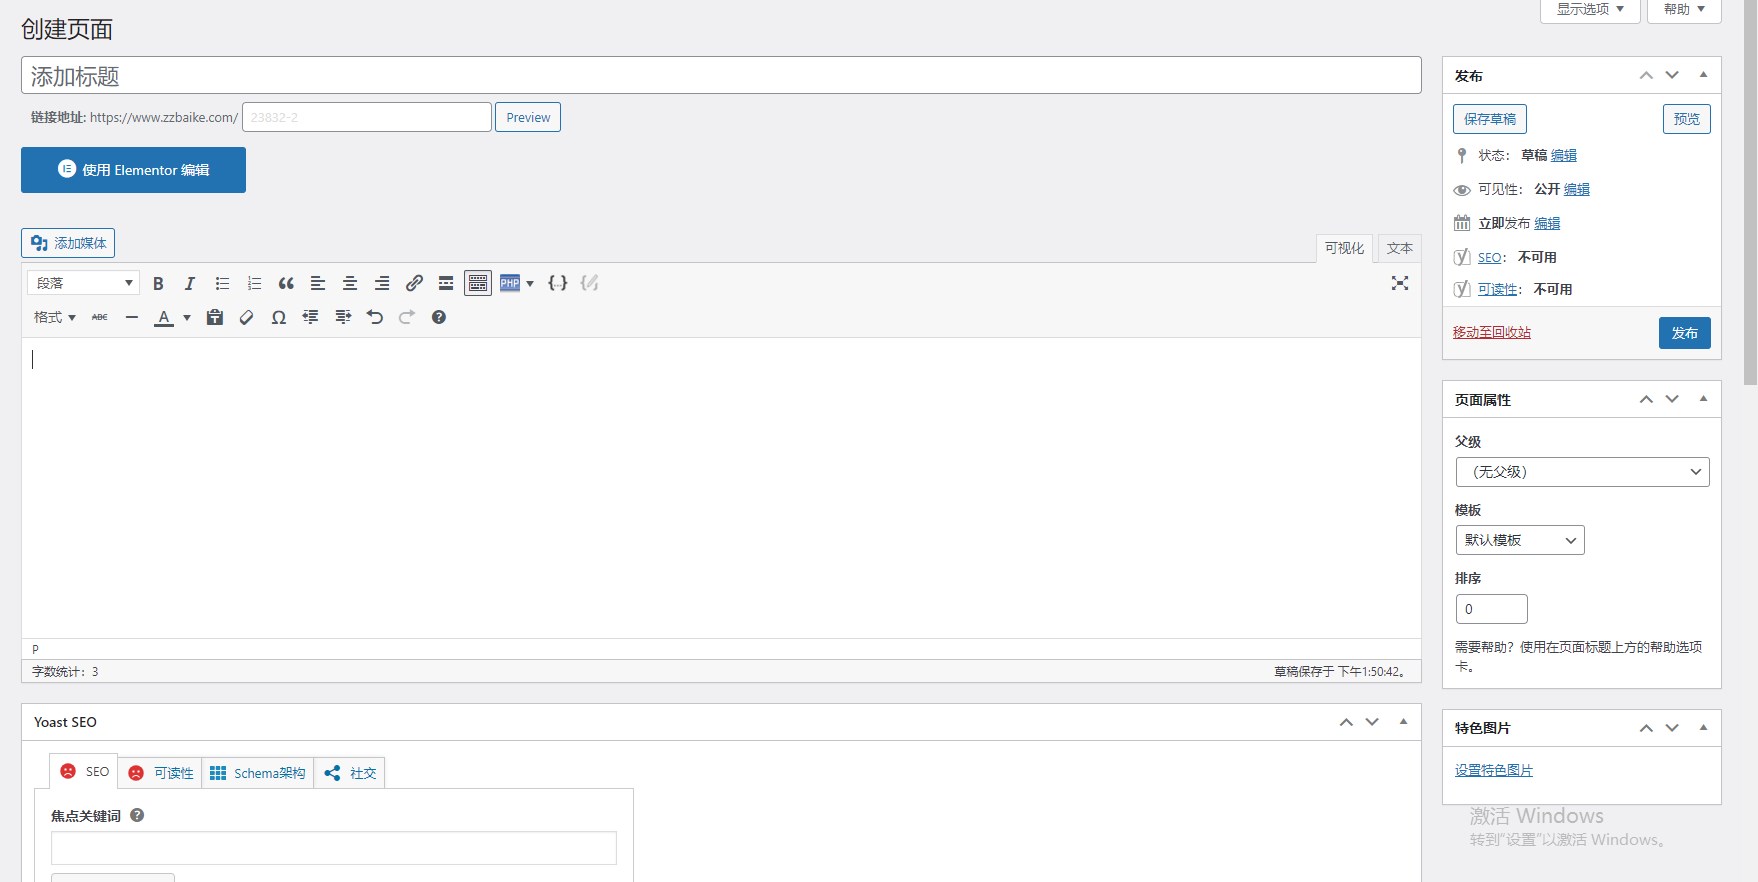The height and width of the screenshot is (882, 1758).
Task: Move the Yoast SEO panel down
Action: pos(1372,721)
